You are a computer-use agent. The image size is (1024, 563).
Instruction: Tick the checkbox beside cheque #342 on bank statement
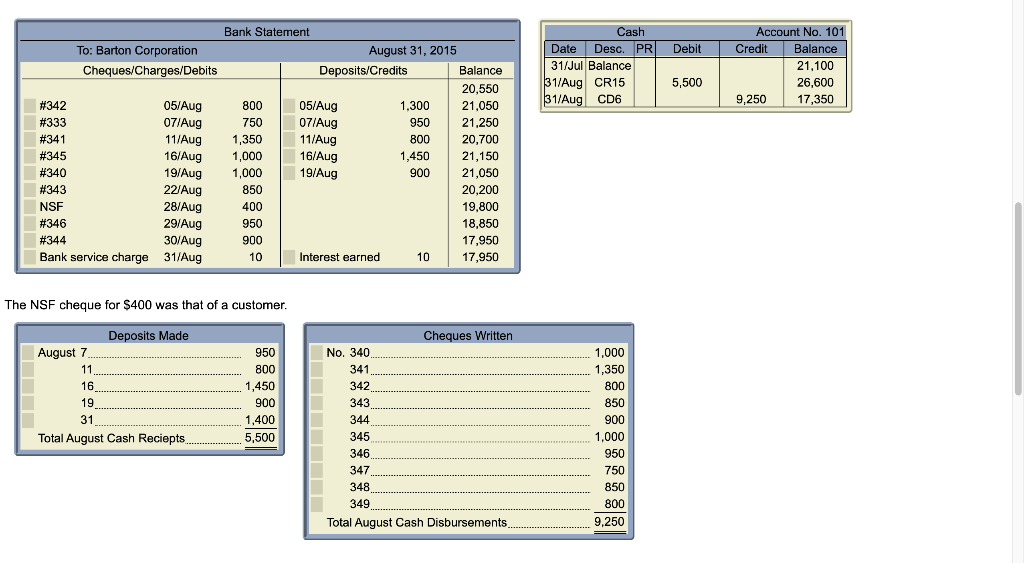[x=29, y=106]
